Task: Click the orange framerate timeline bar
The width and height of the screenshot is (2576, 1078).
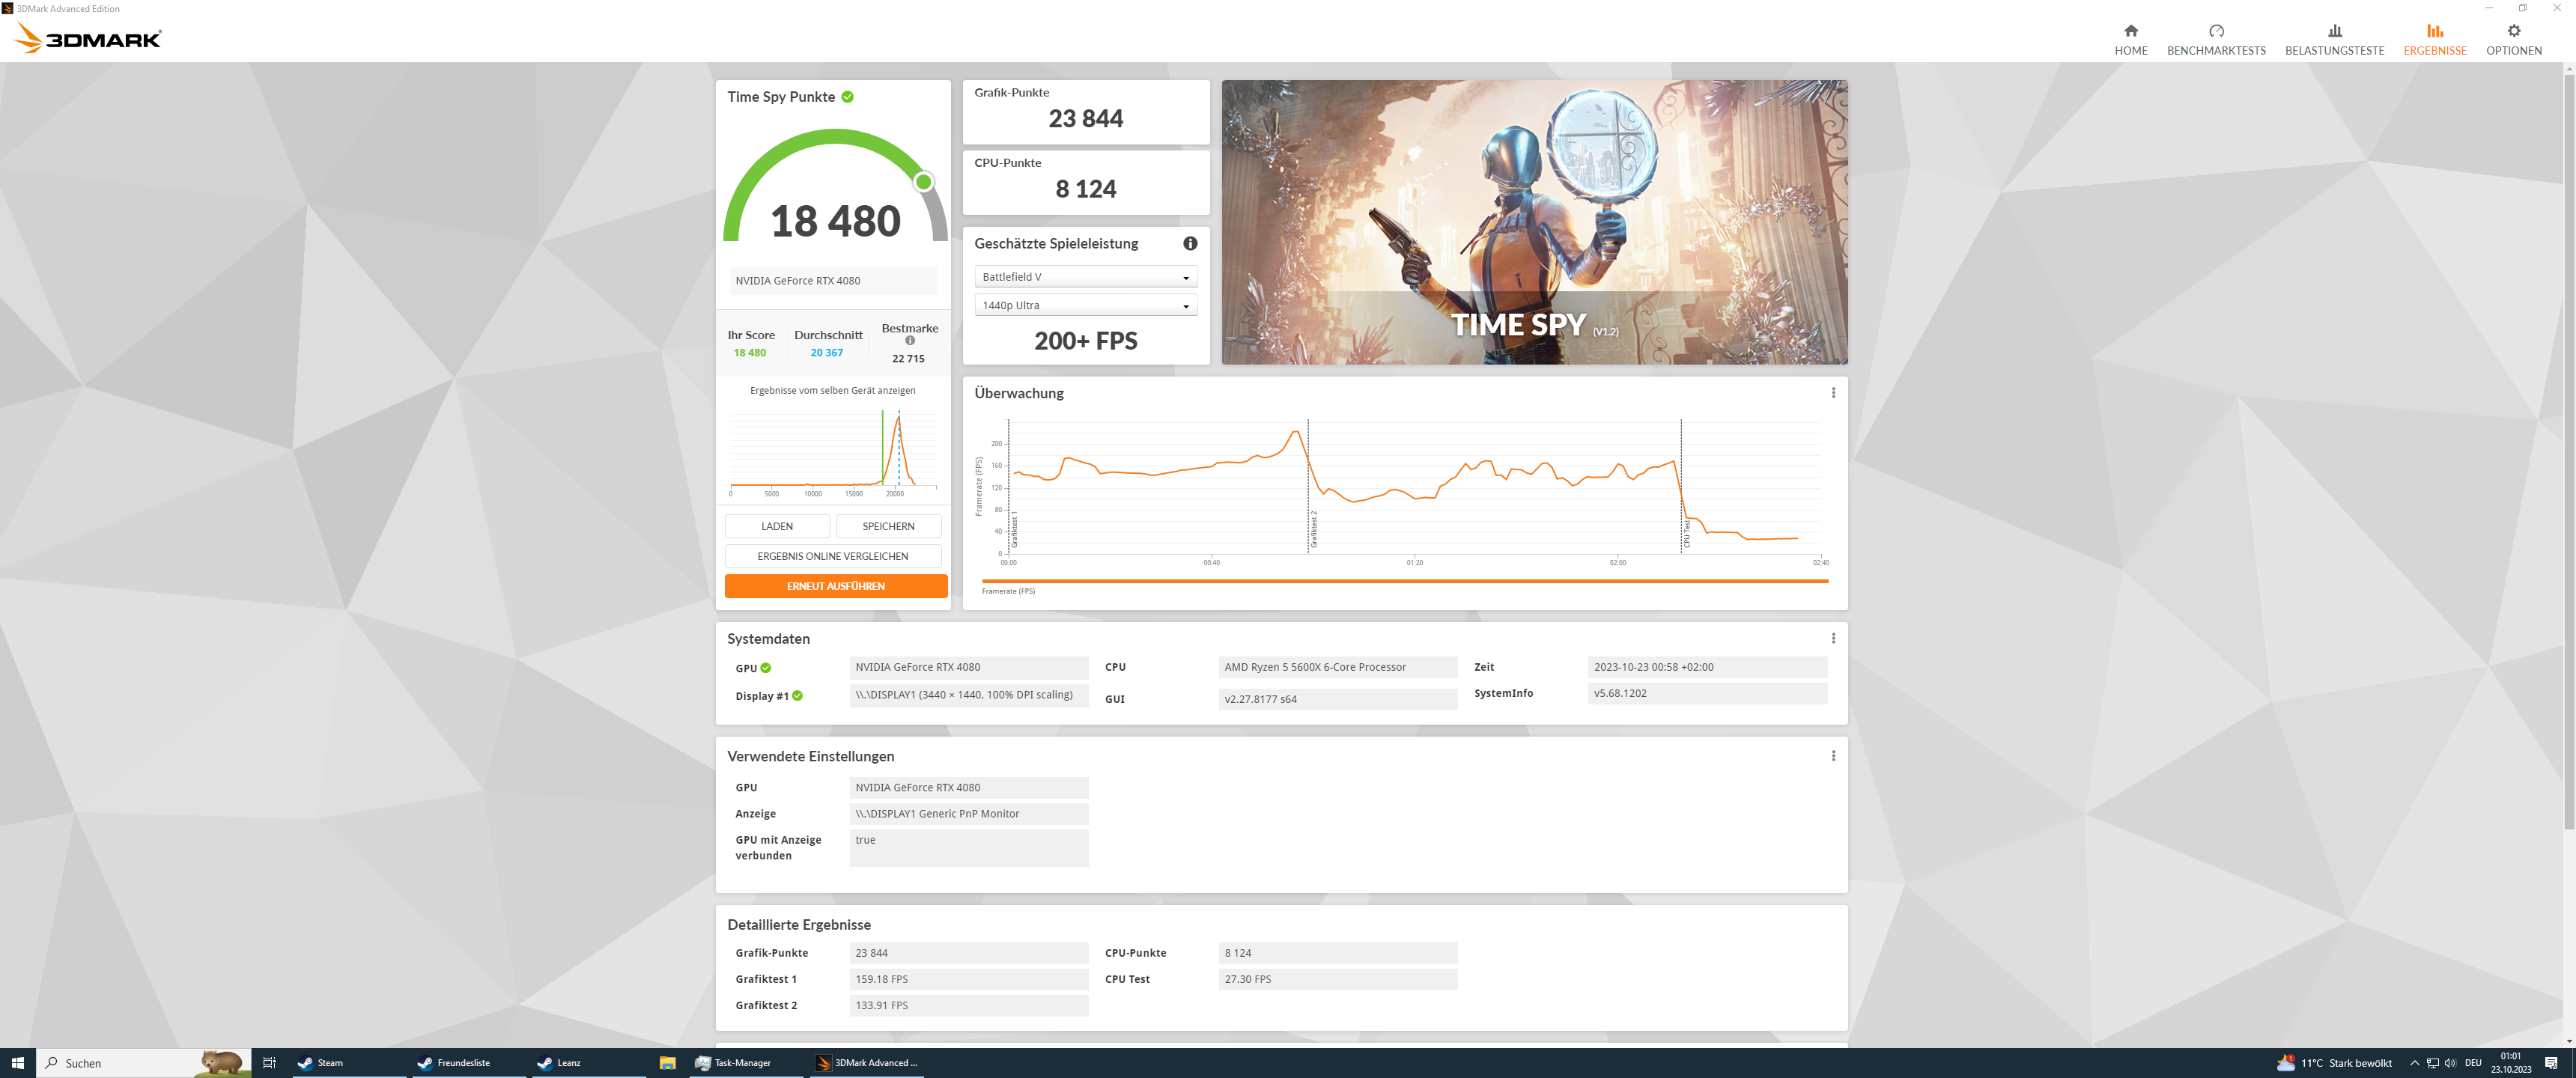Action: tap(1404, 581)
